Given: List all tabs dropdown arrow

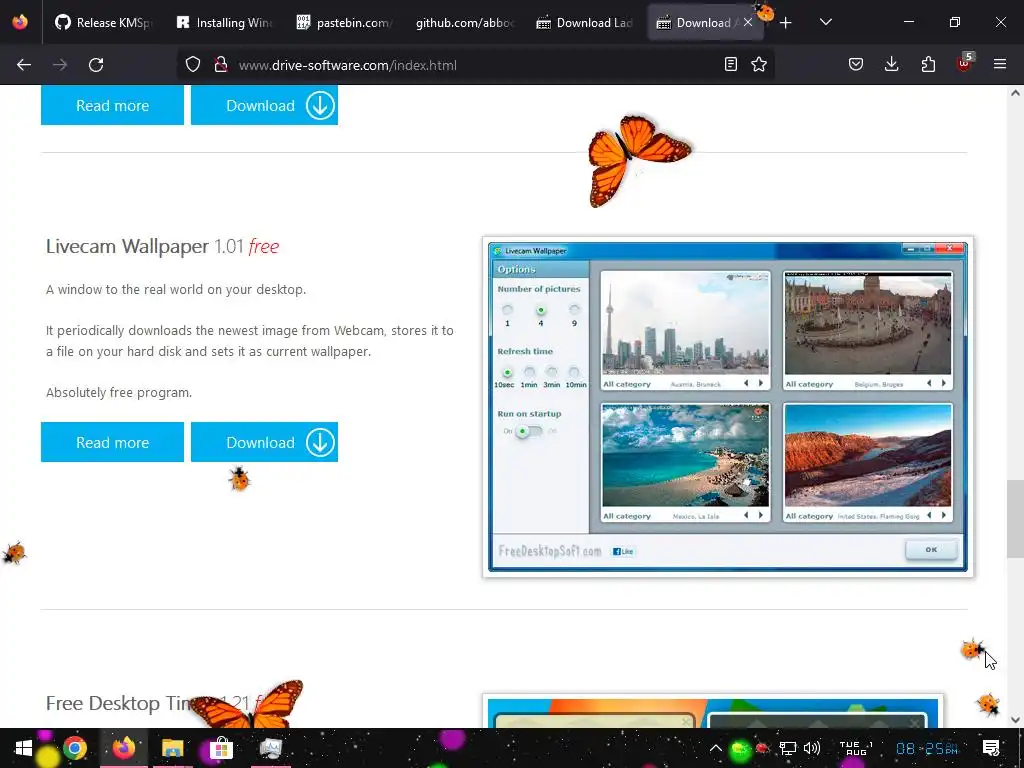Looking at the screenshot, I should pyautogui.click(x=825, y=22).
